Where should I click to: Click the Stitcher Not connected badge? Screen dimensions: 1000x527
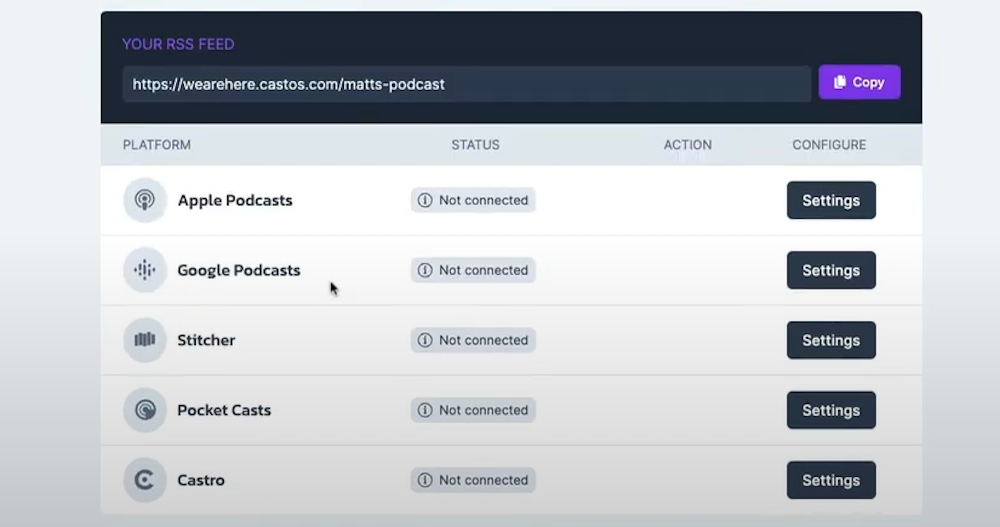point(473,340)
